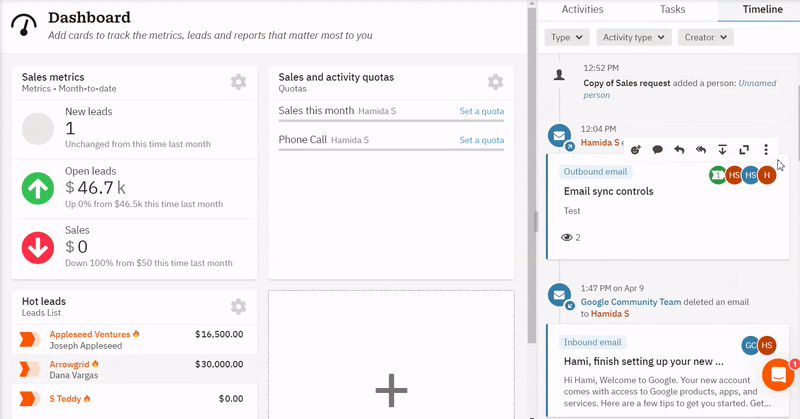Open the Type filter dropdown
800x419 pixels.
coord(567,37)
